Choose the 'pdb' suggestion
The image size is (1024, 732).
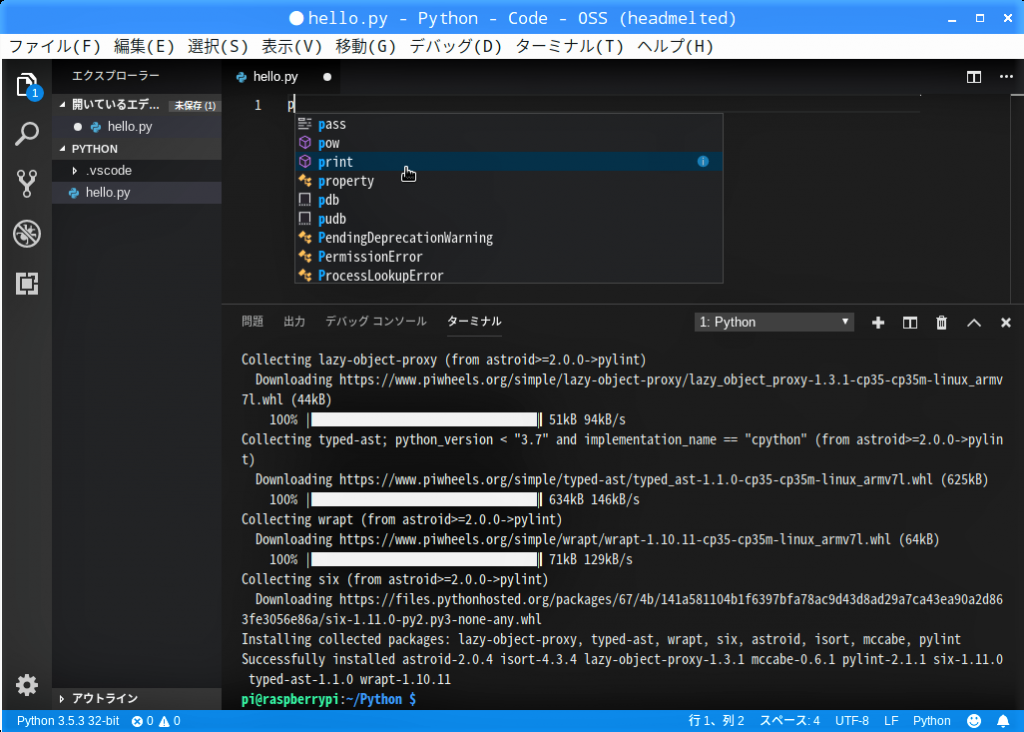pos(509,200)
